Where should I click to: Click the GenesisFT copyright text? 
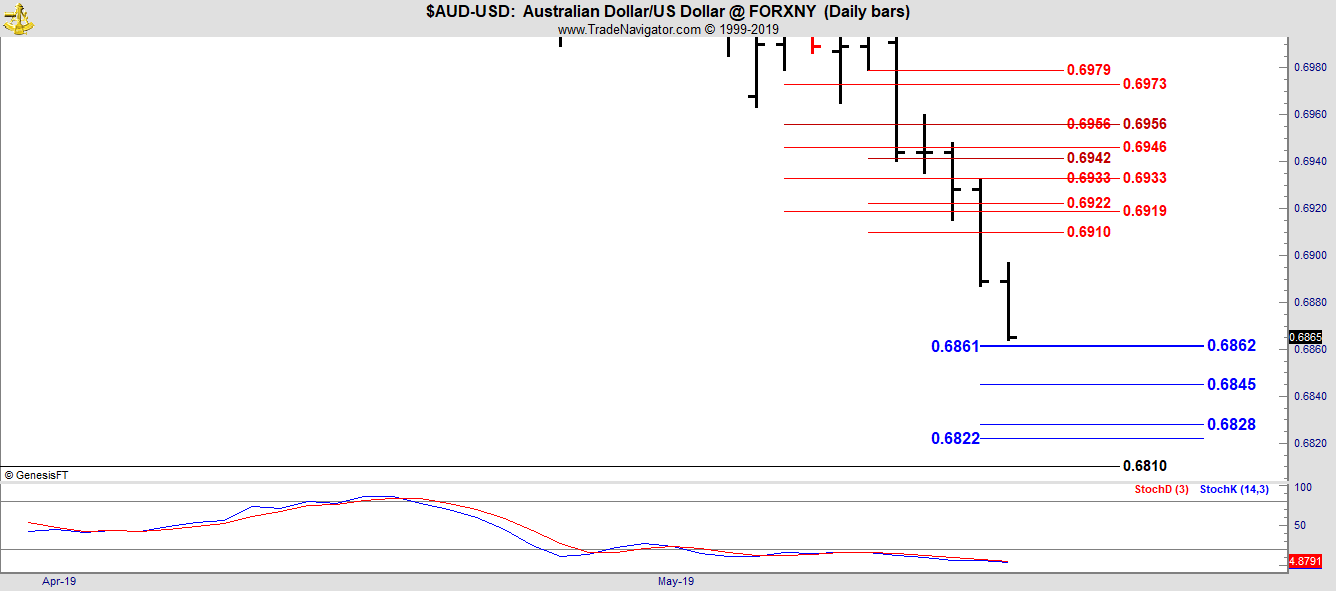coord(36,475)
